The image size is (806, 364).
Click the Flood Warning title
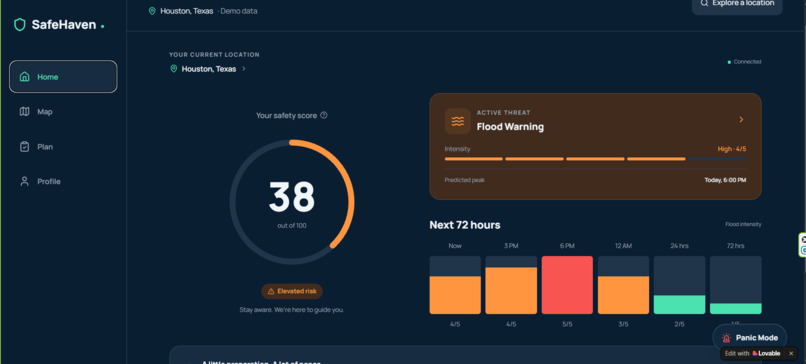(510, 126)
